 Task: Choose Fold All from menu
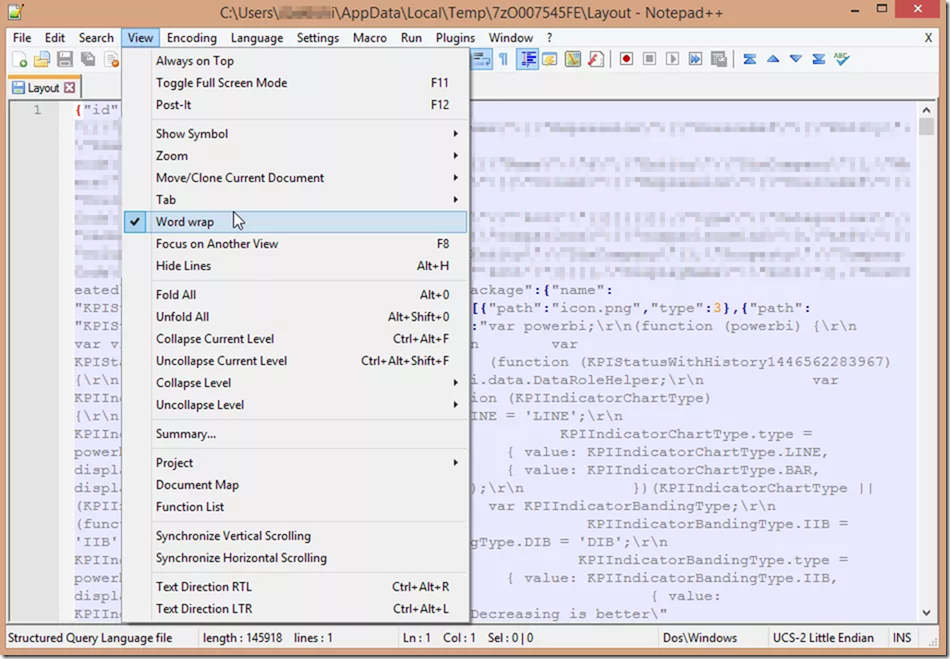296,294
